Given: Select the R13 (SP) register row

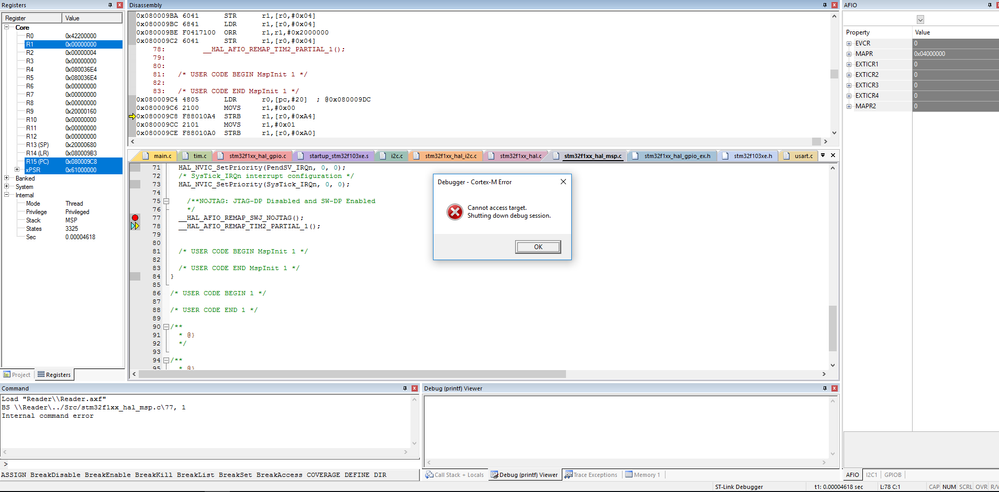Looking at the screenshot, I should 62,145.
